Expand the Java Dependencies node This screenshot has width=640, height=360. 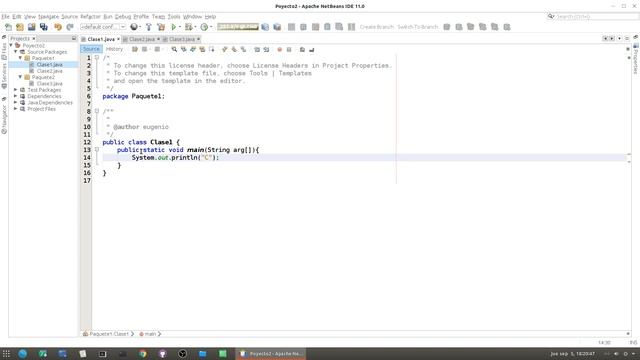point(16,102)
